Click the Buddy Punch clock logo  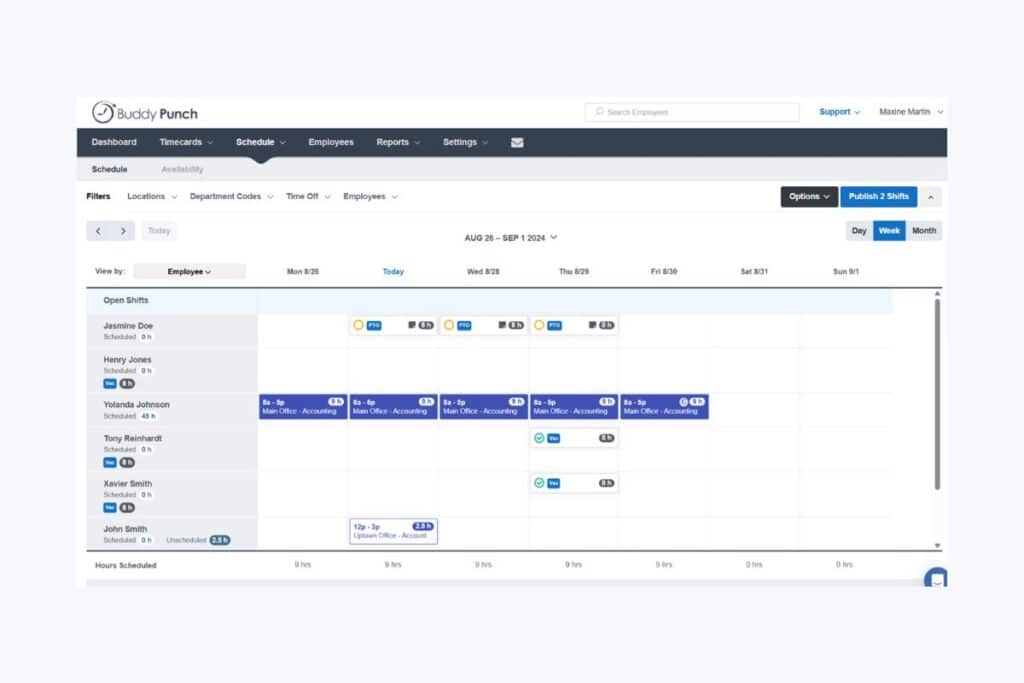pos(104,112)
